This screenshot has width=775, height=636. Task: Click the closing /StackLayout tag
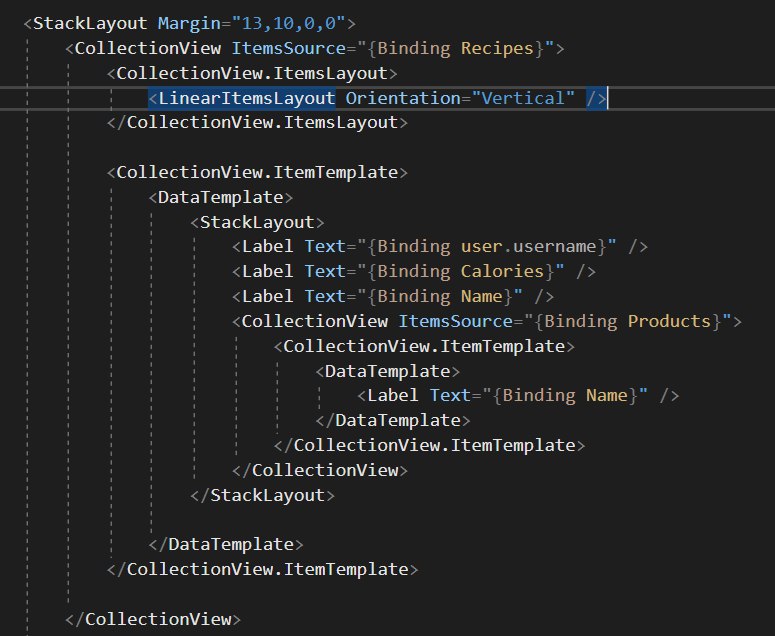pos(262,495)
